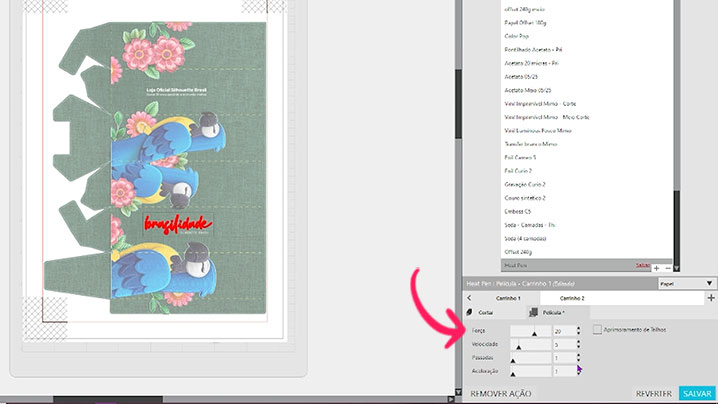Viewport: 718px width, 404px height.
Task: Click the minus icon to remove a material
Action: 668,268
